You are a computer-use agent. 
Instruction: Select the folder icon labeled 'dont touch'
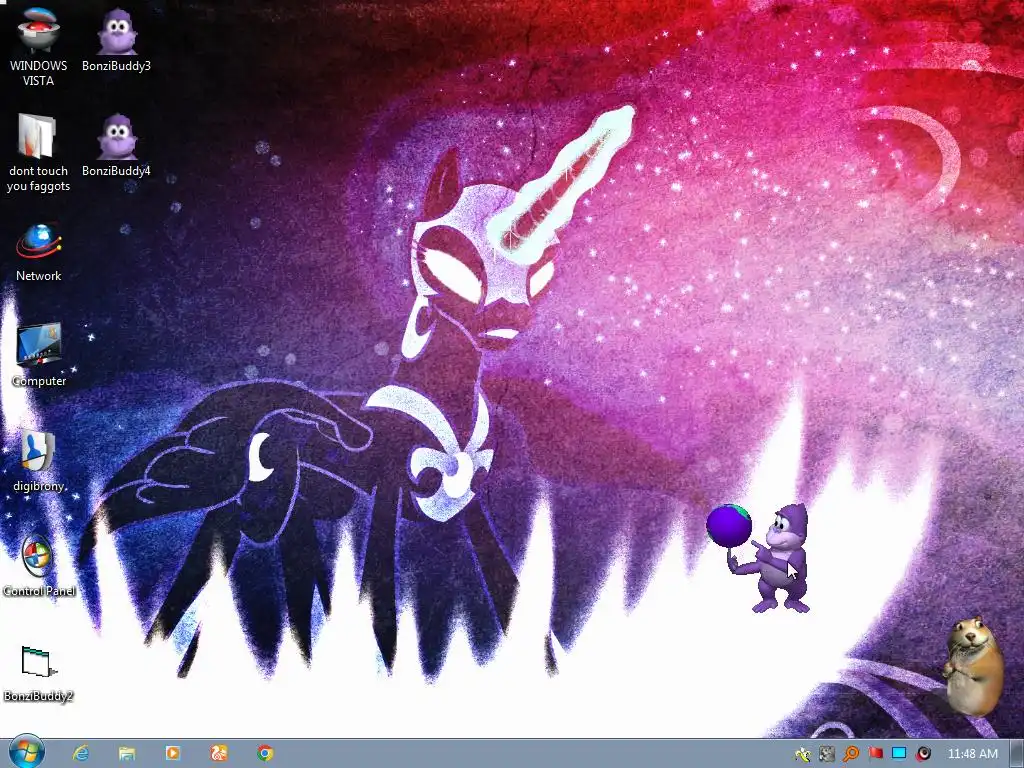point(38,152)
